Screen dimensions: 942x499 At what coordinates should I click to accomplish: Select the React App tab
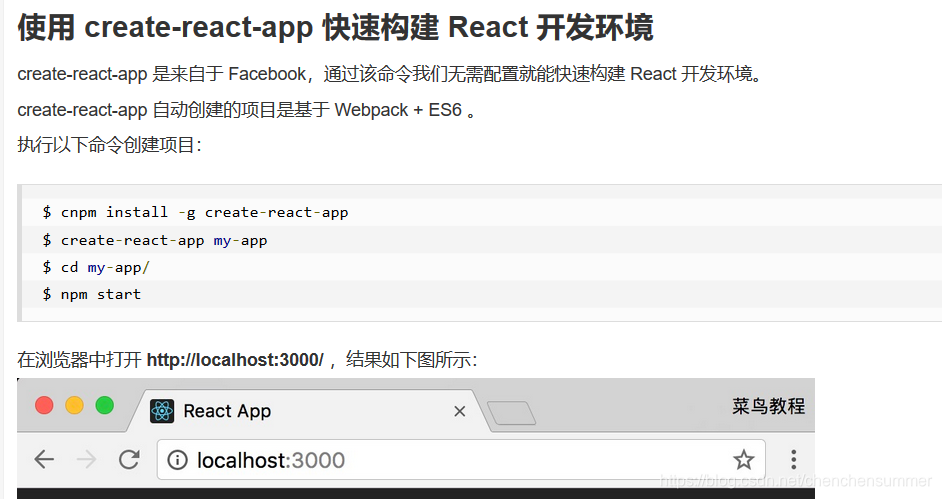click(308, 411)
